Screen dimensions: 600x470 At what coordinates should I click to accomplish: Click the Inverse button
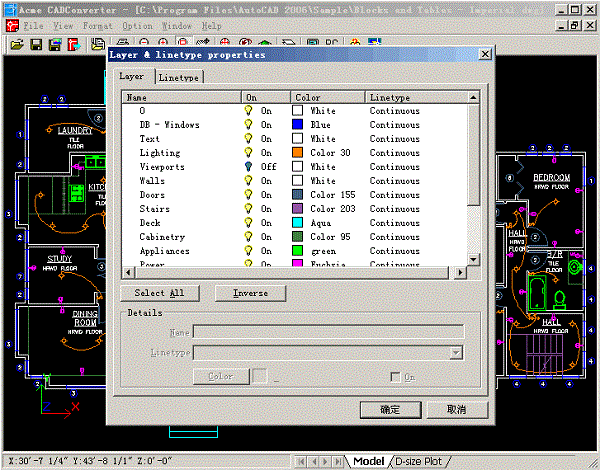250,293
